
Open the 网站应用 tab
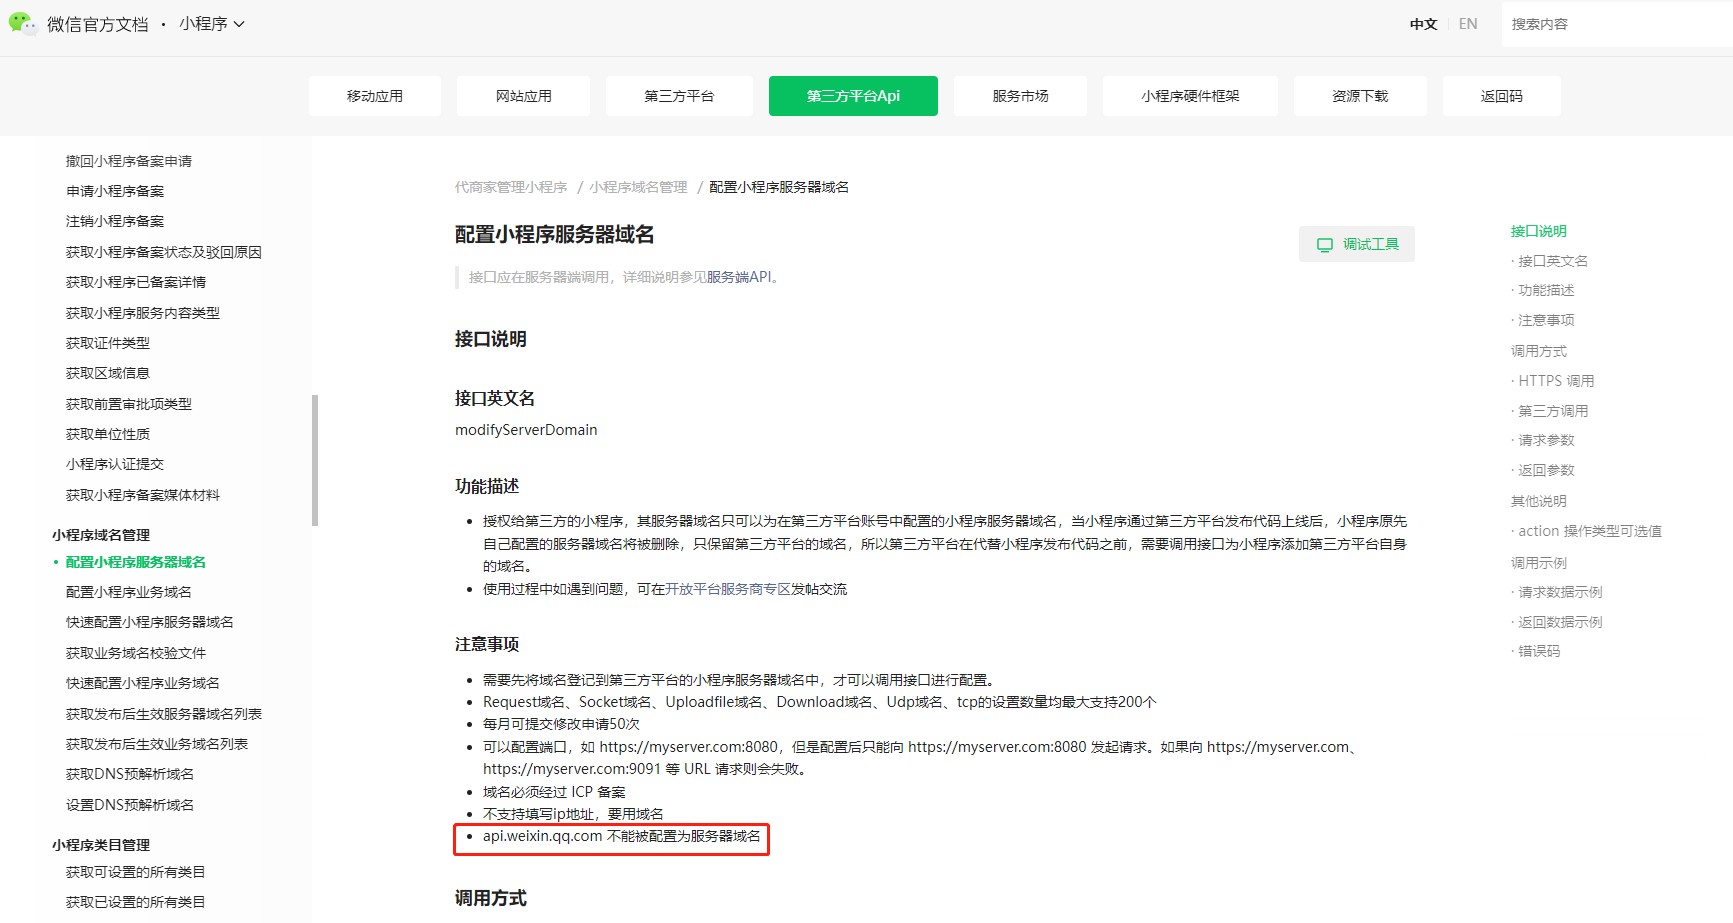[524, 96]
